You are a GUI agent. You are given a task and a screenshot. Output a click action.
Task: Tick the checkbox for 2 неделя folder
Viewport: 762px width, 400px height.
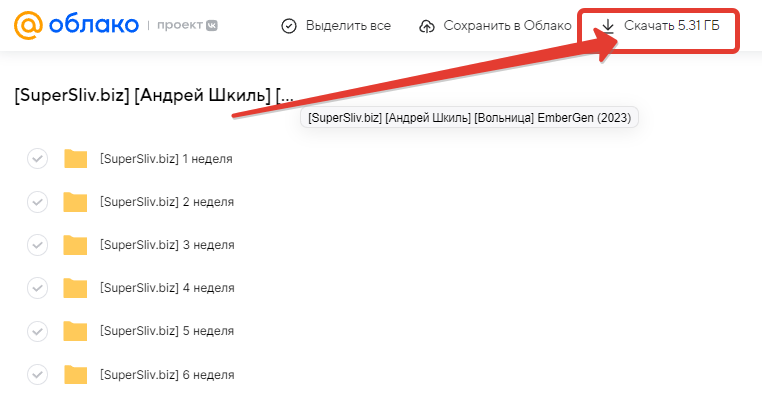37,202
